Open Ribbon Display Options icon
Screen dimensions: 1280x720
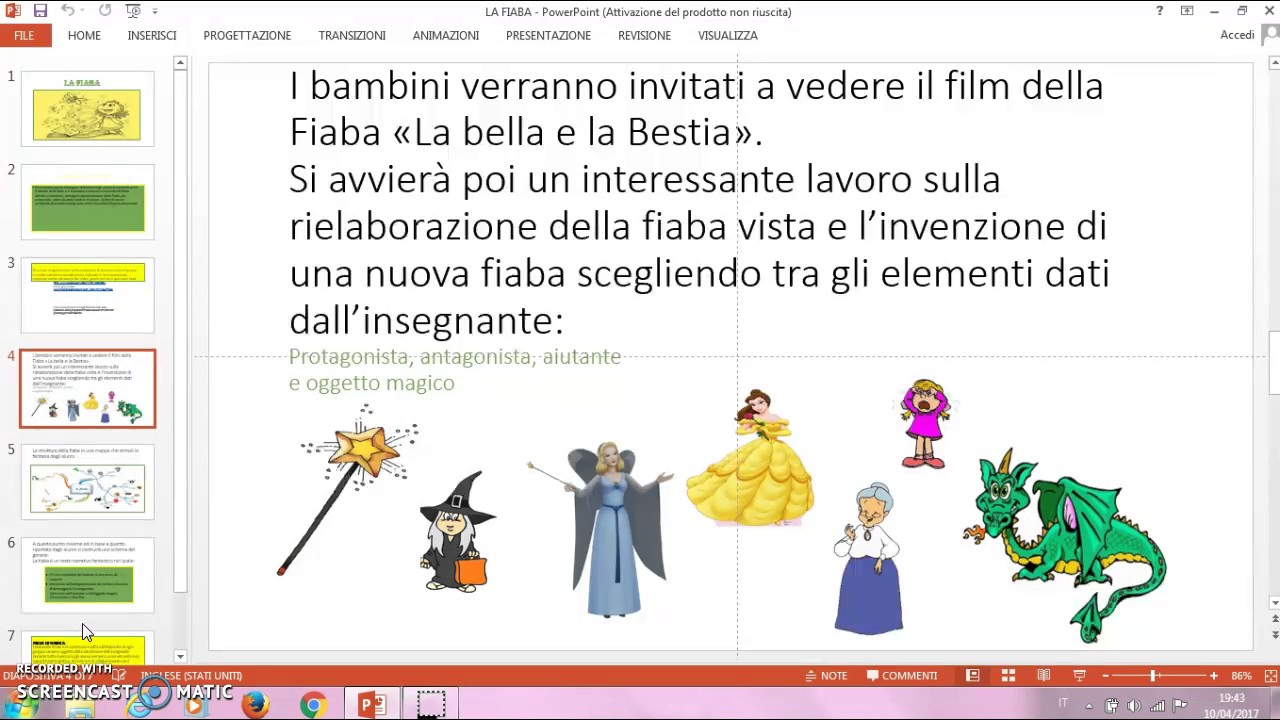pos(1187,11)
